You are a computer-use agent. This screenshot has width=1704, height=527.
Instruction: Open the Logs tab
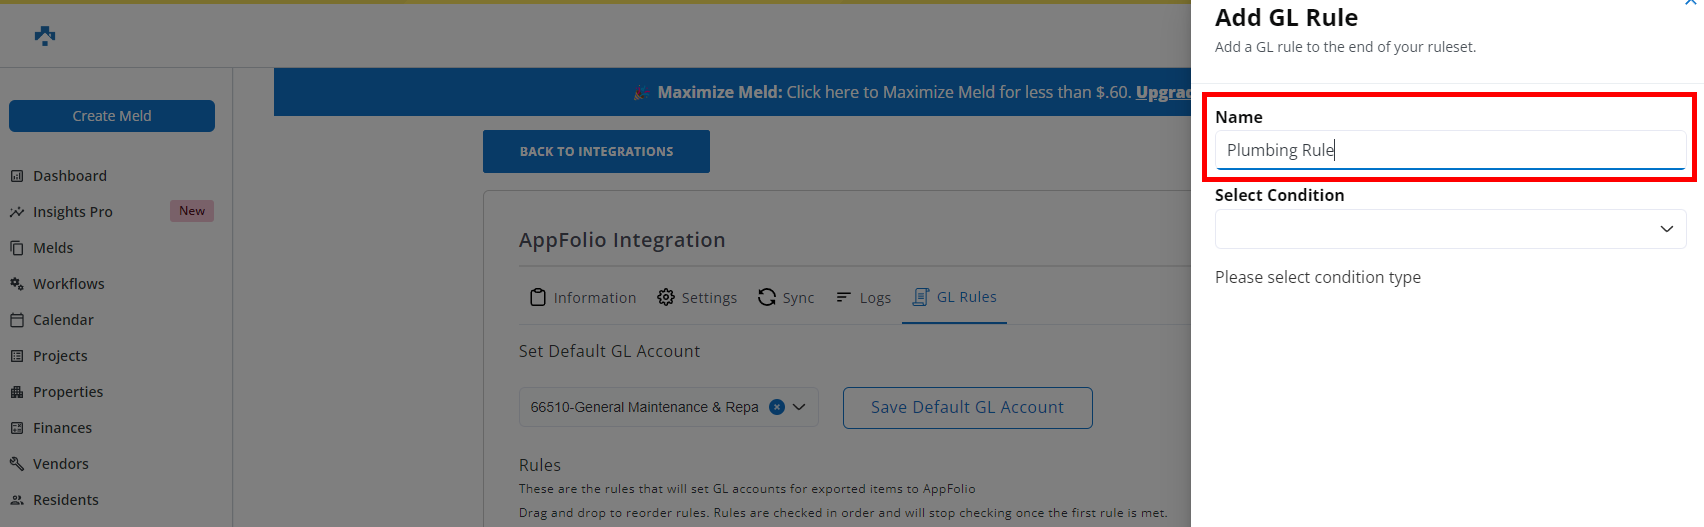[863, 298]
